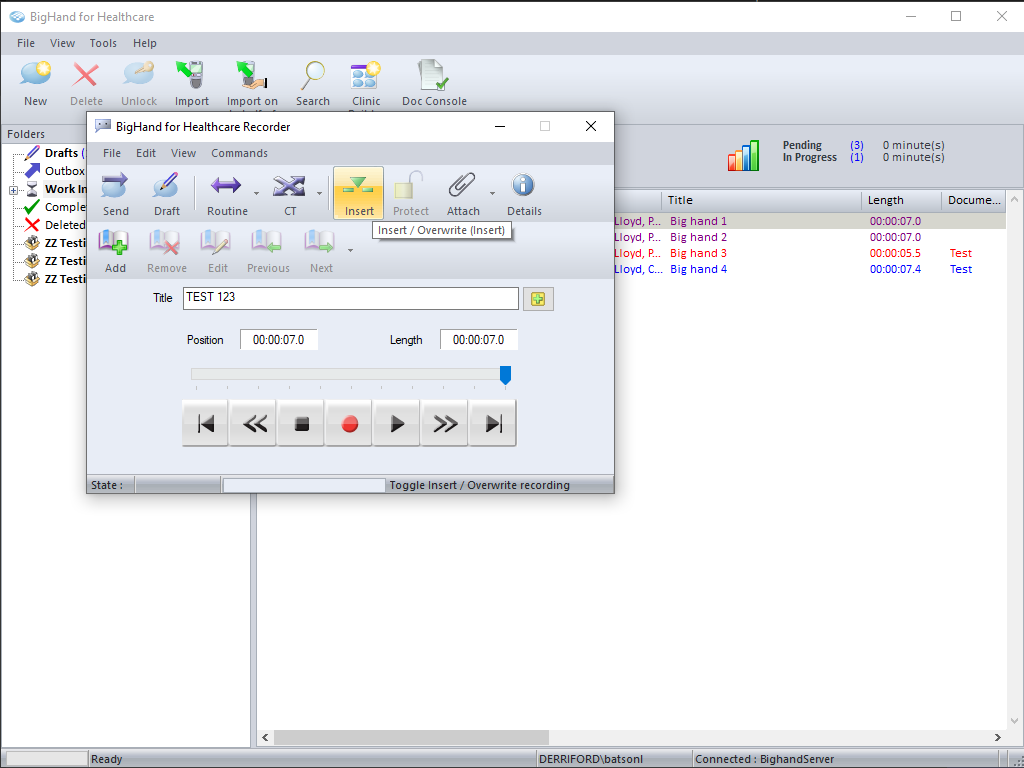Open the main window File menu
Screen dimensions: 1024x768
coord(26,43)
